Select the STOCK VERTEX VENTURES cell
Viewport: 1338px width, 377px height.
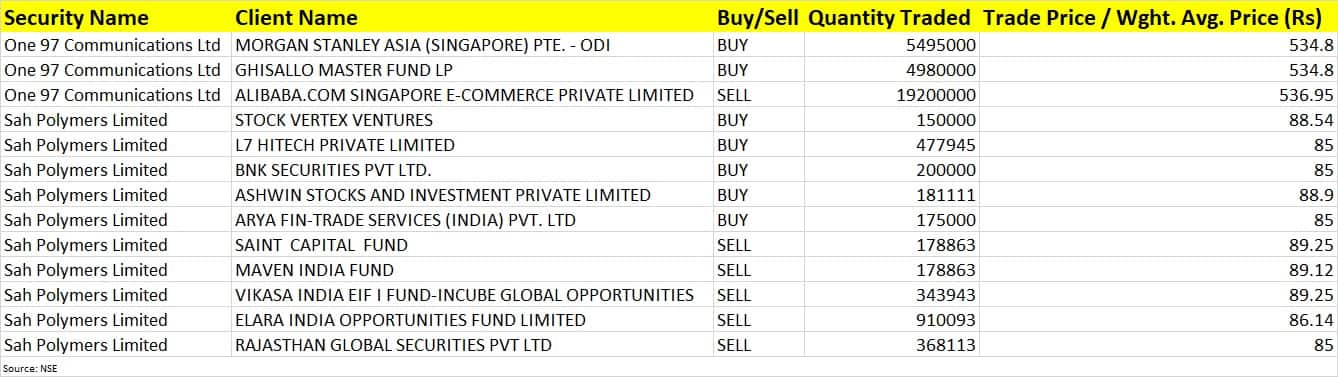[x=472, y=120]
